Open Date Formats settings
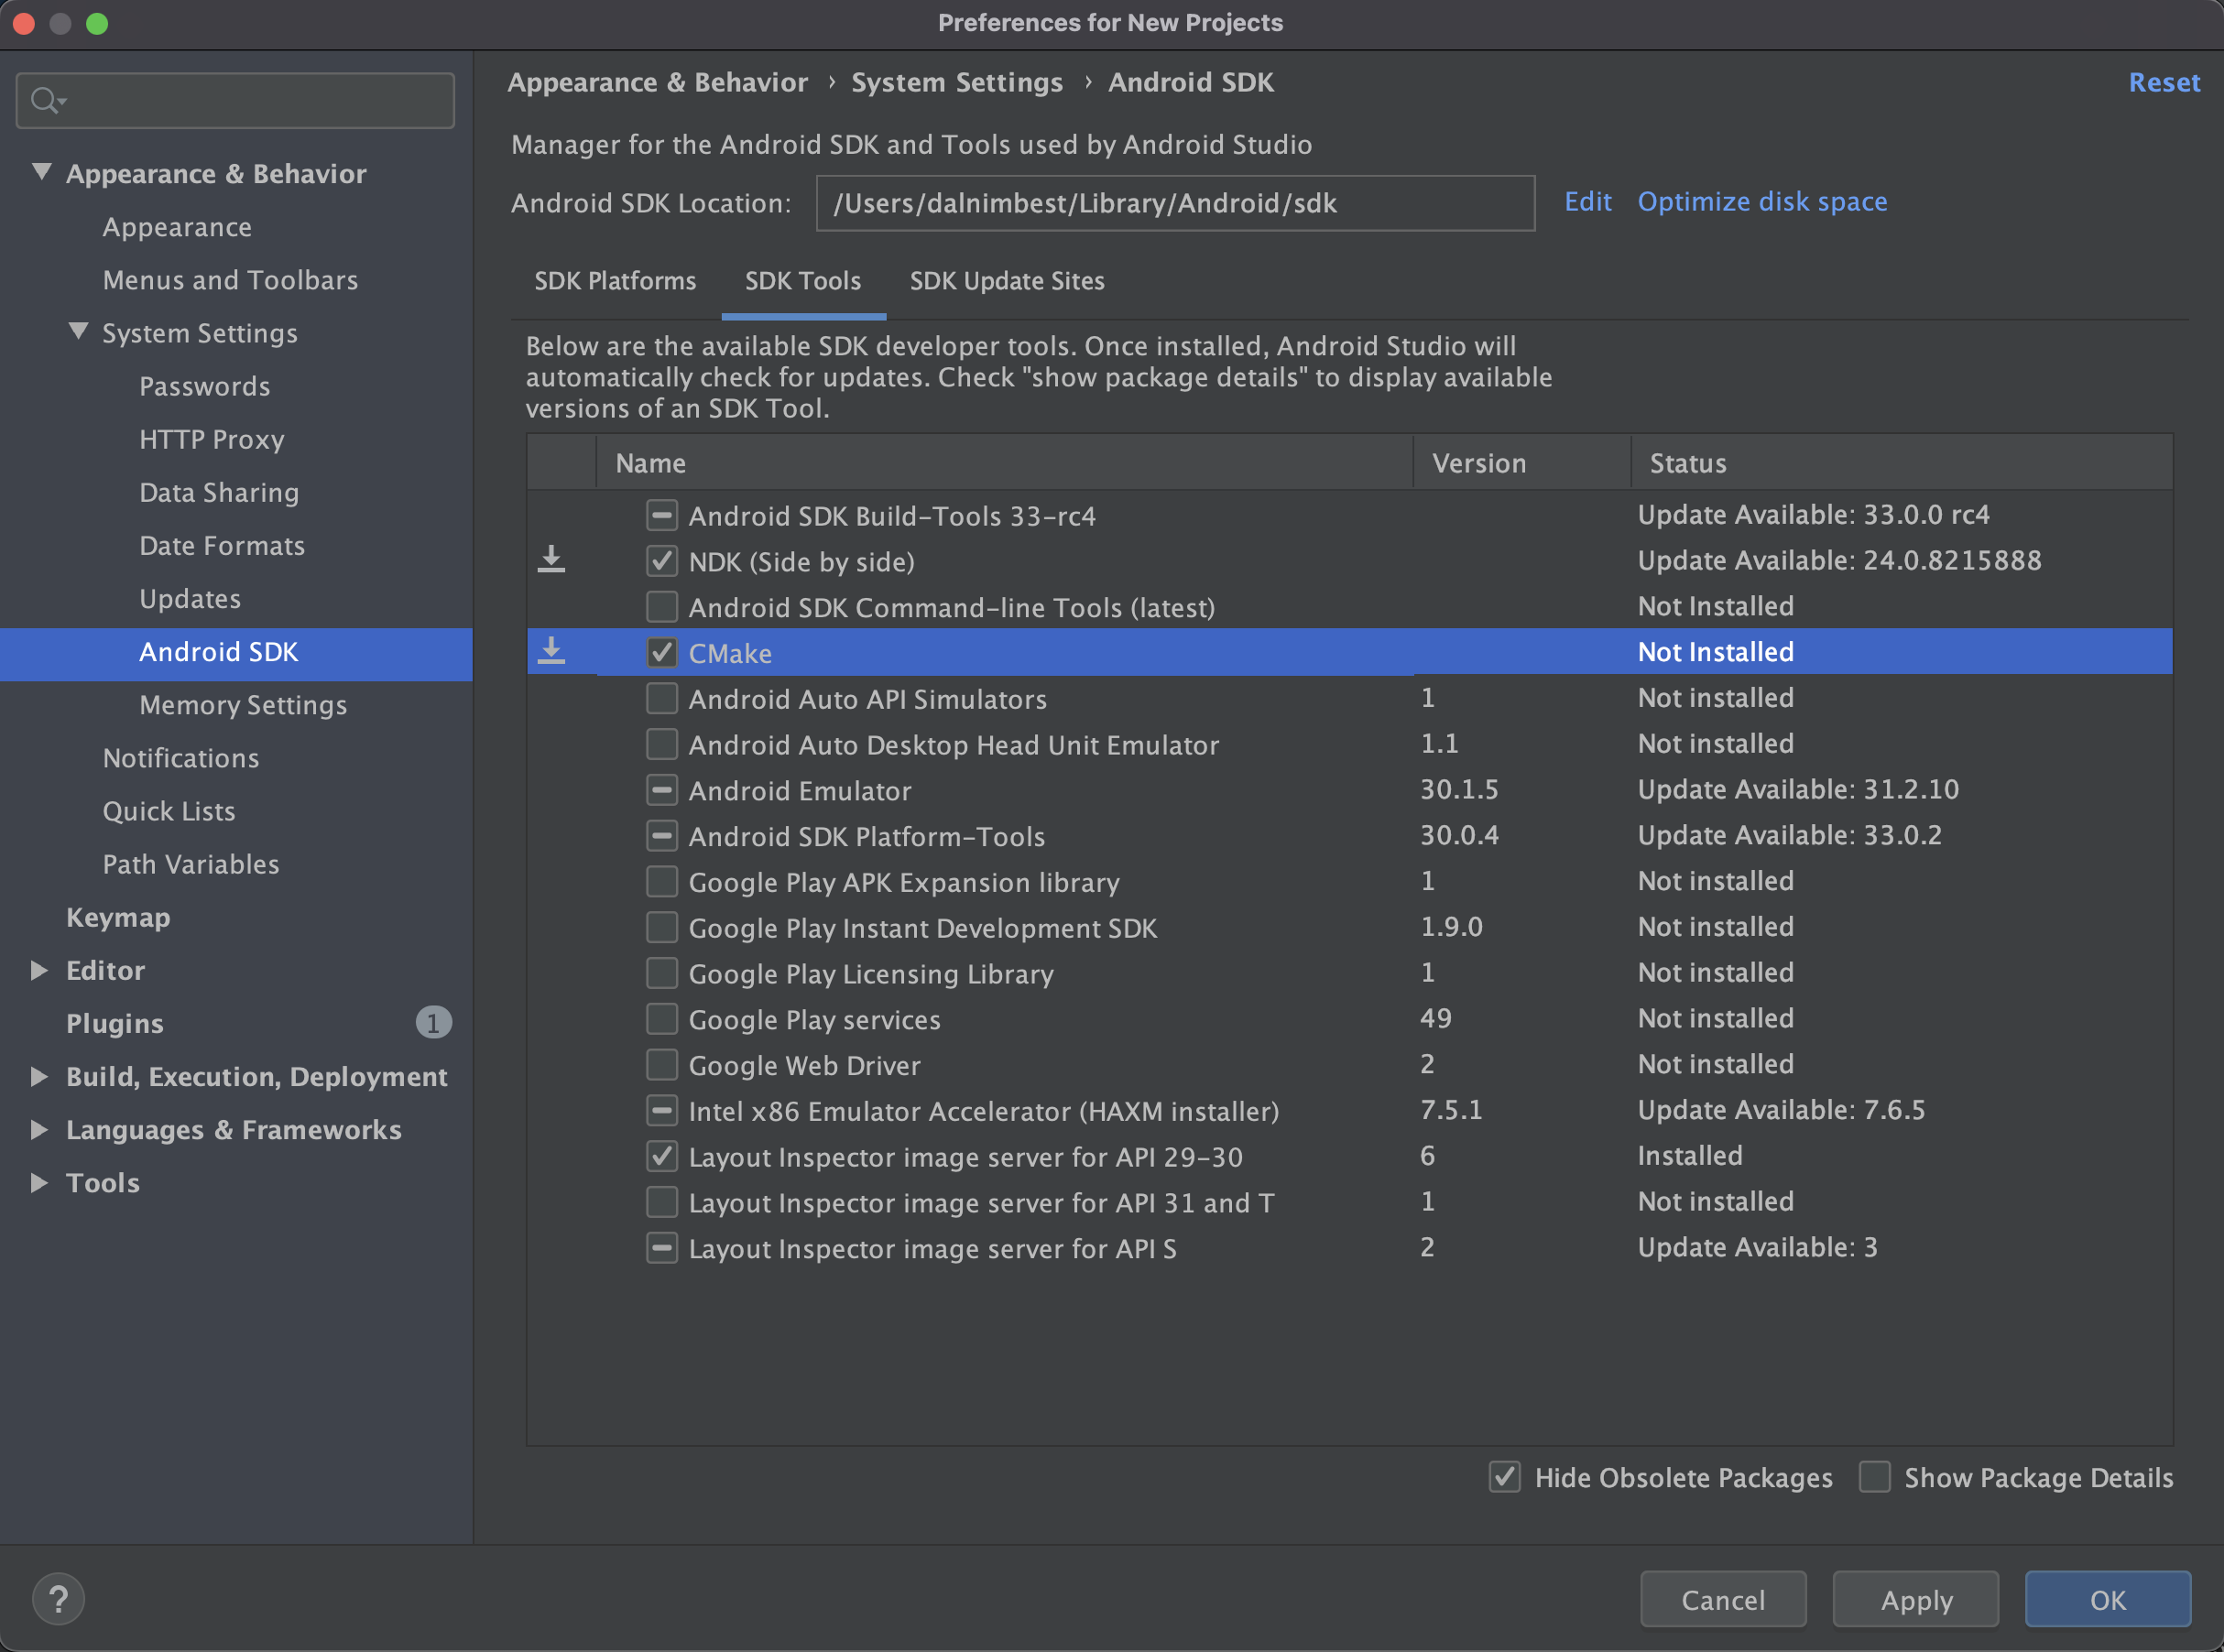 pos(222,545)
